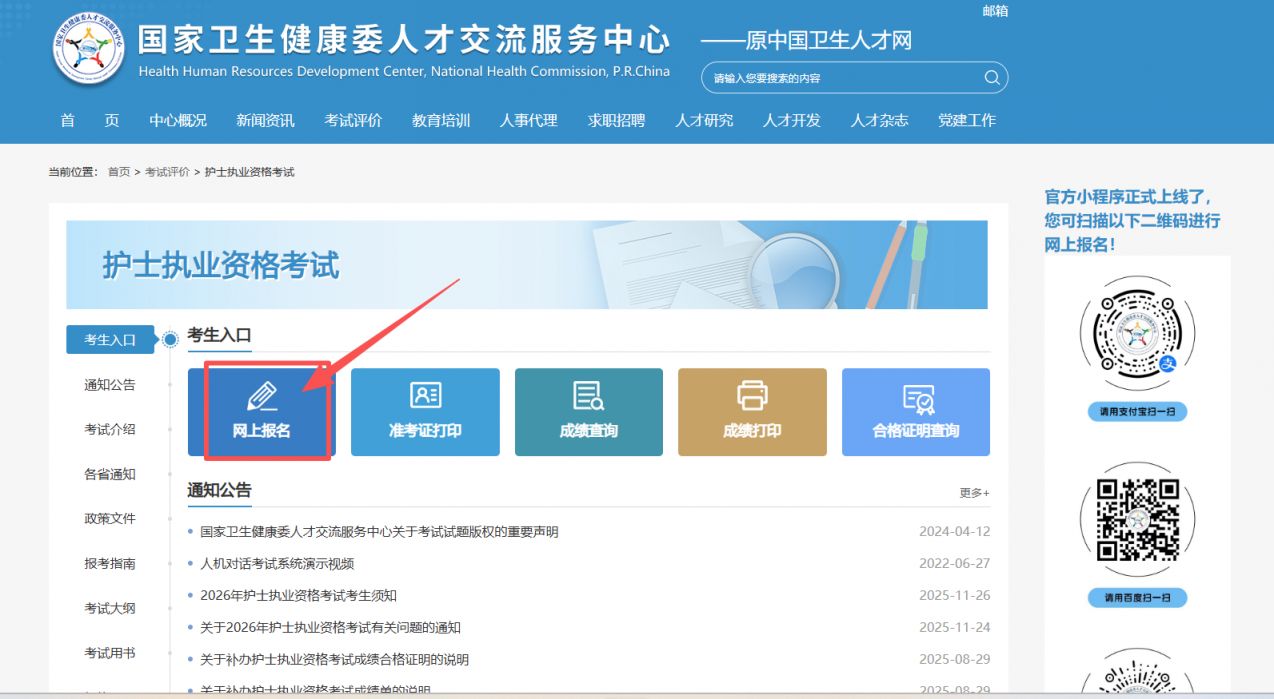Open 考试介绍 from the sidebar
The height and width of the screenshot is (699, 1274).
pyautogui.click(x=110, y=430)
